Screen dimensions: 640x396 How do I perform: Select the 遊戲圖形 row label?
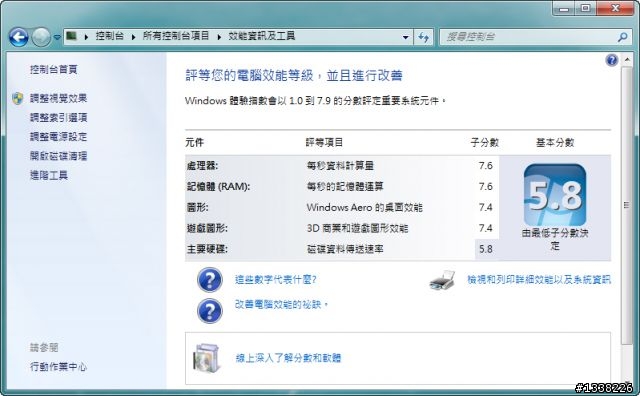pos(207,228)
